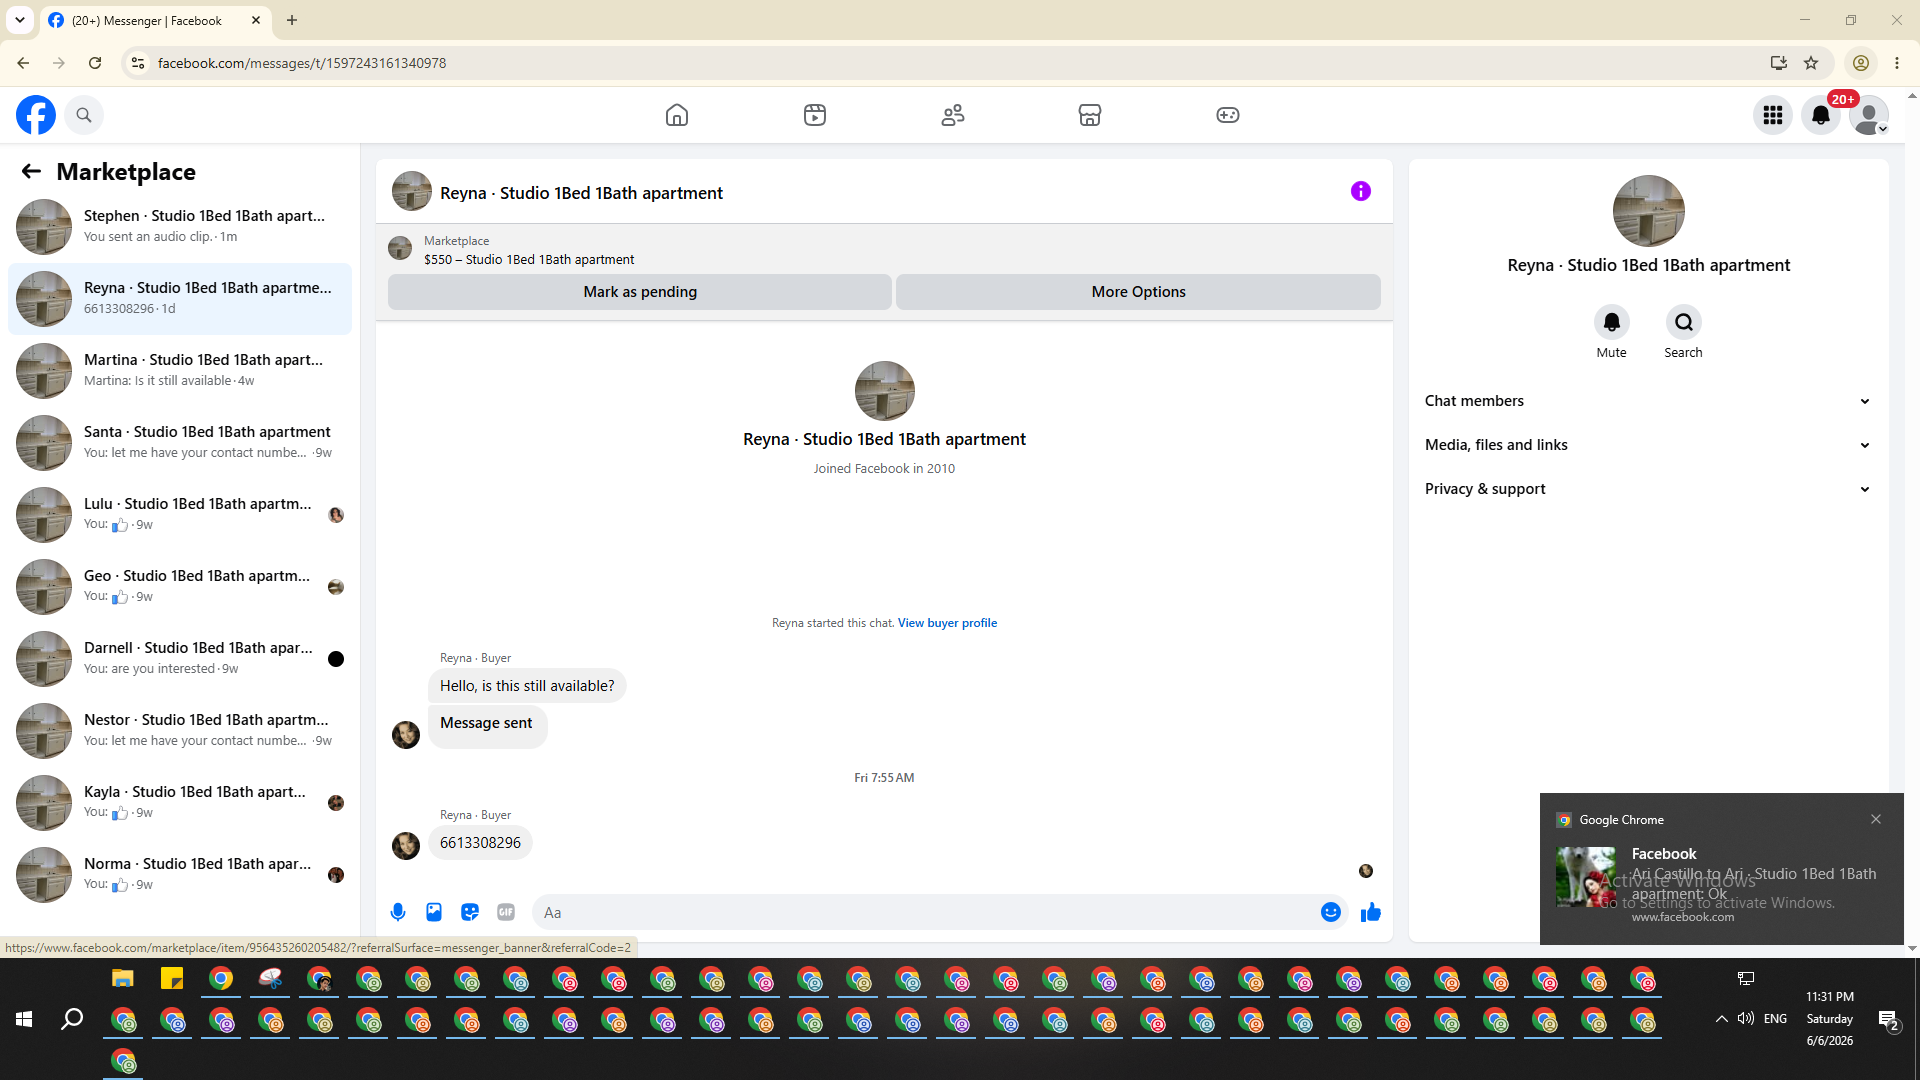Click Reyna's avatar in right info panel
Screen dimensions: 1920x1080
1649,211
